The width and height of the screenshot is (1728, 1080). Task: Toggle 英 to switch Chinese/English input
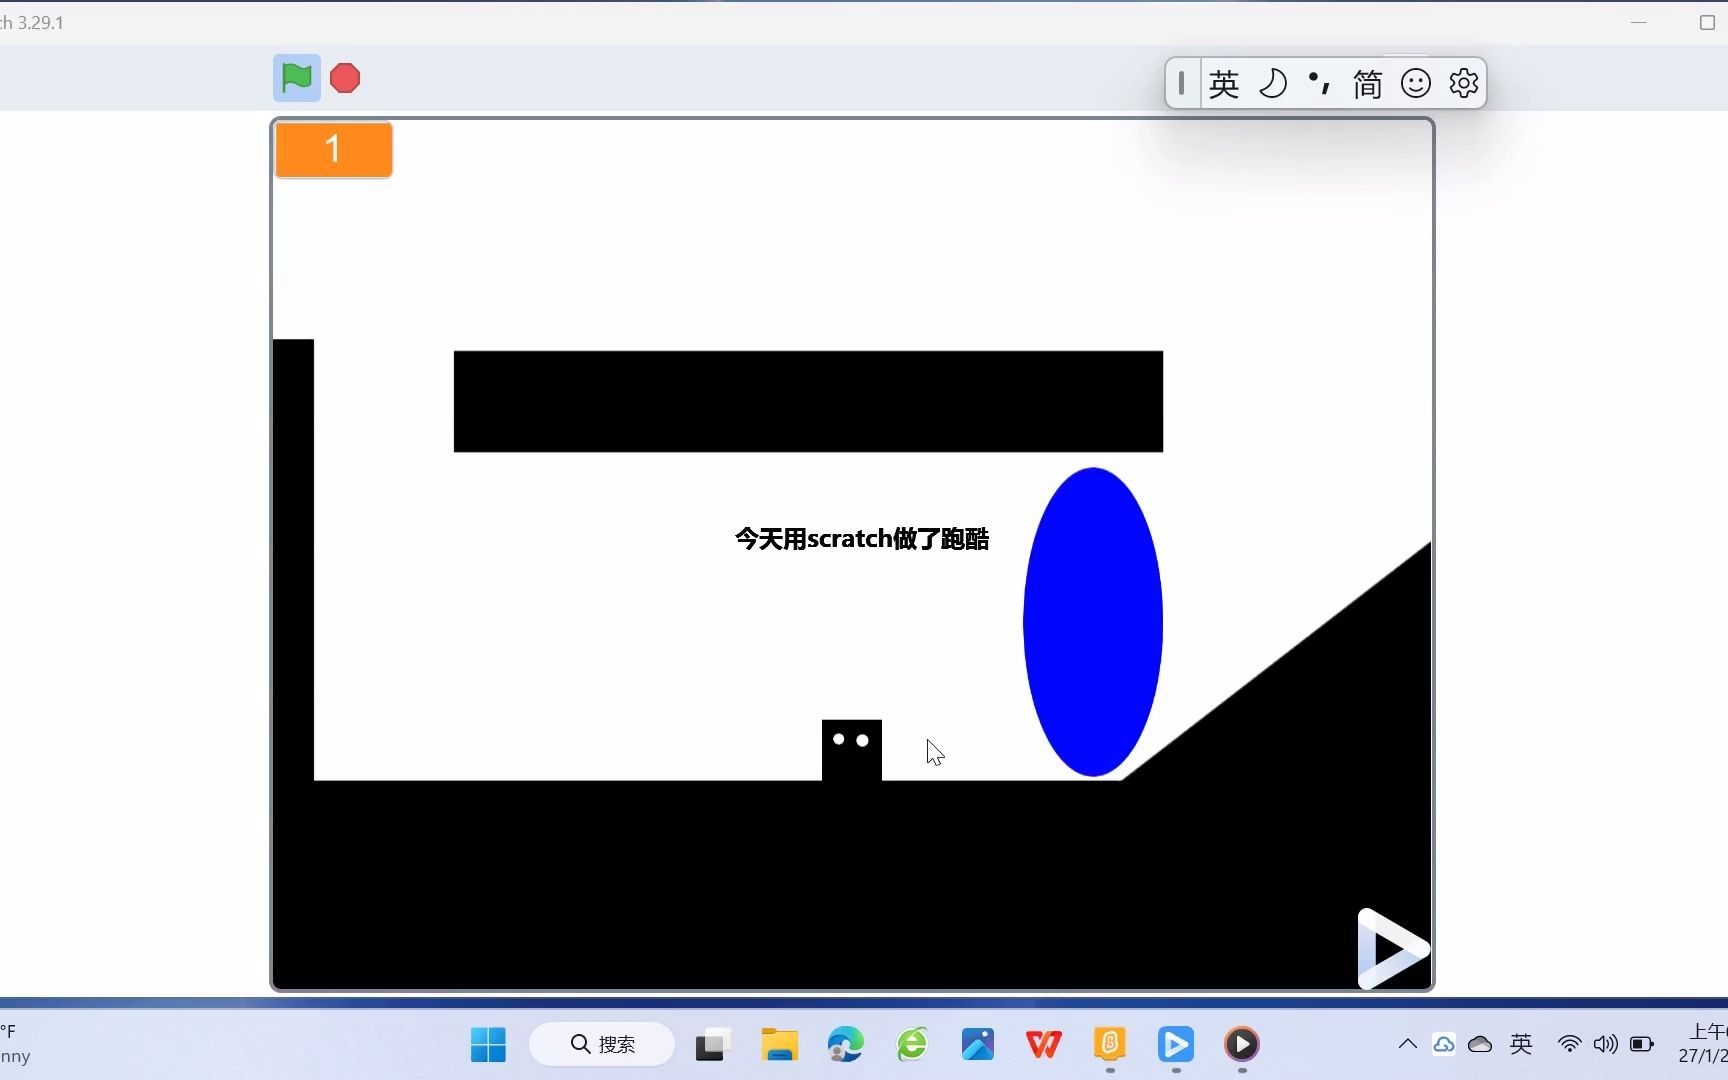tap(1224, 83)
